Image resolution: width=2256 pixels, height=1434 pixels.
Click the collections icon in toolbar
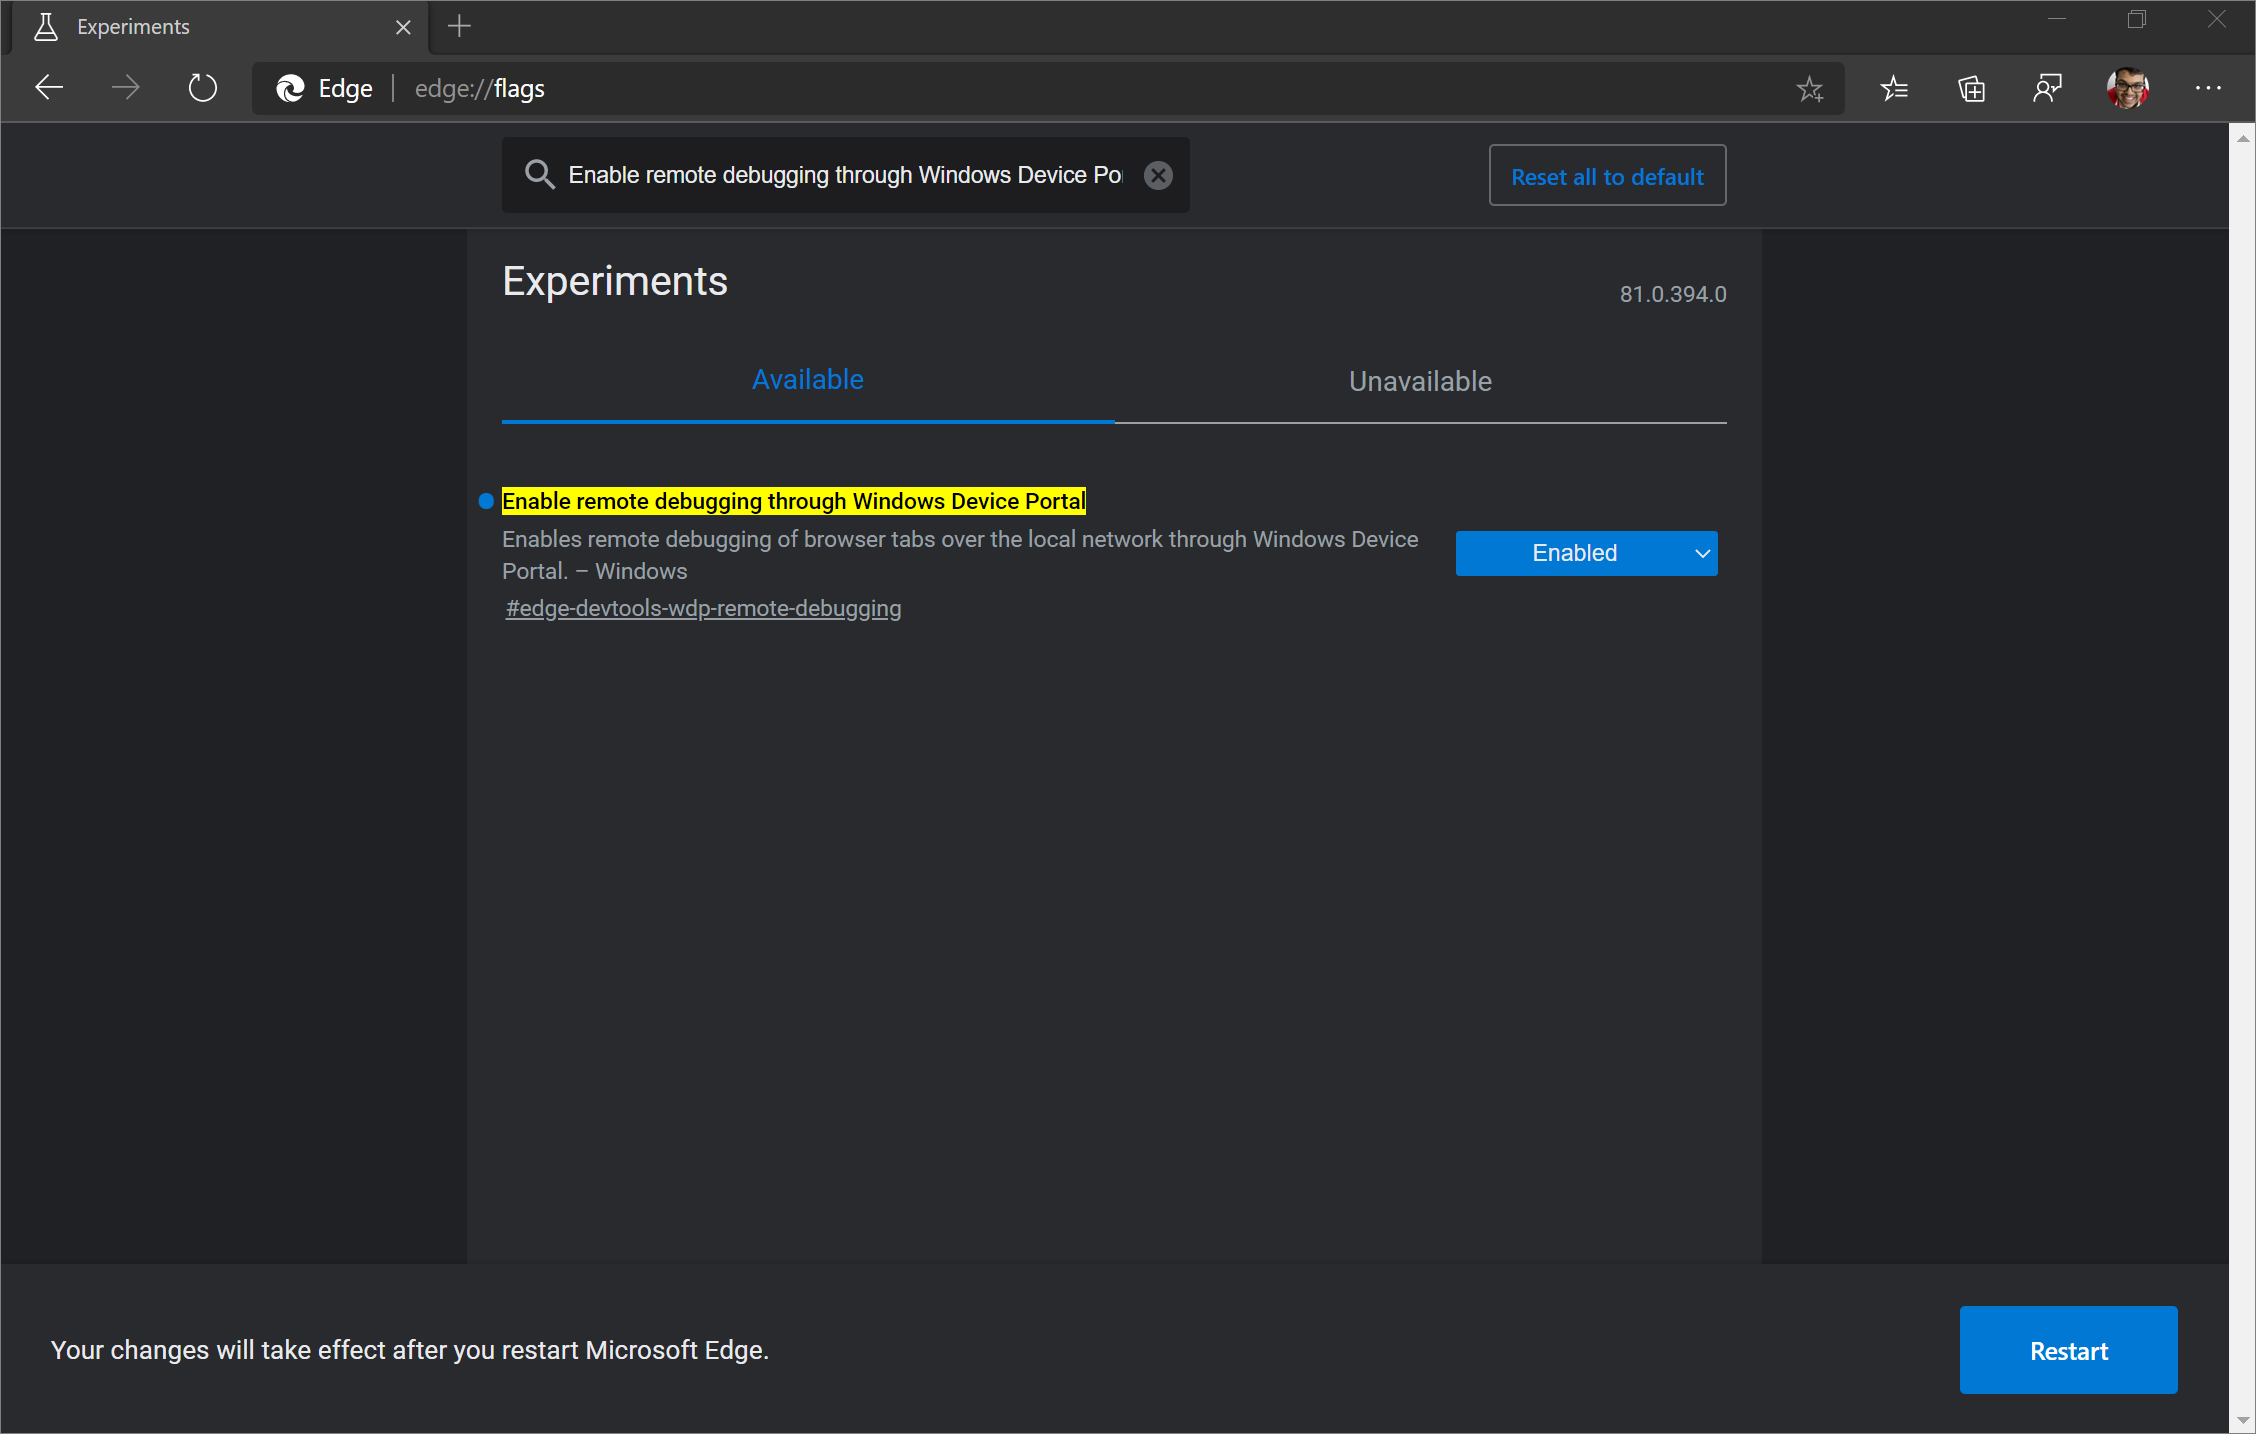tap(1970, 89)
